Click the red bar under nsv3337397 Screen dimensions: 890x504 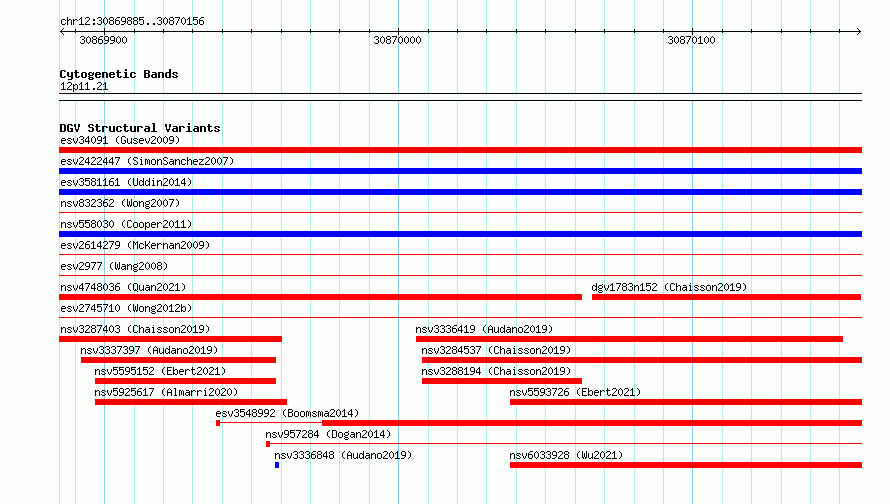[178, 360]
